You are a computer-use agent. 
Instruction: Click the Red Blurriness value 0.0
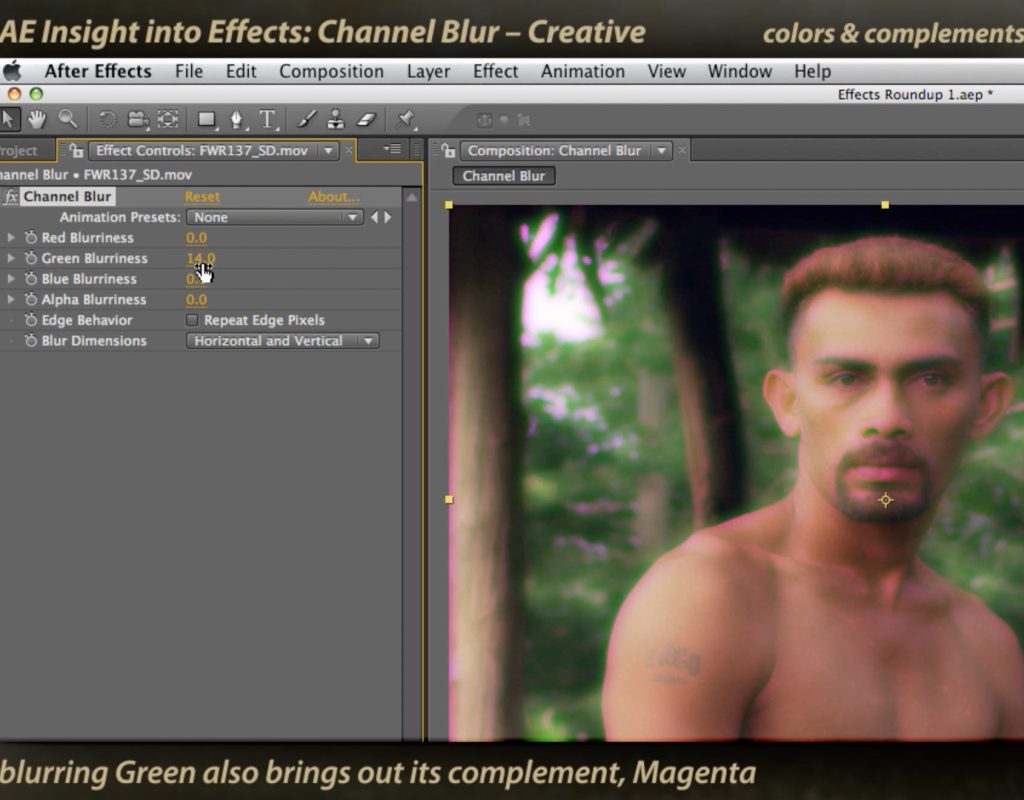[196, 238]
